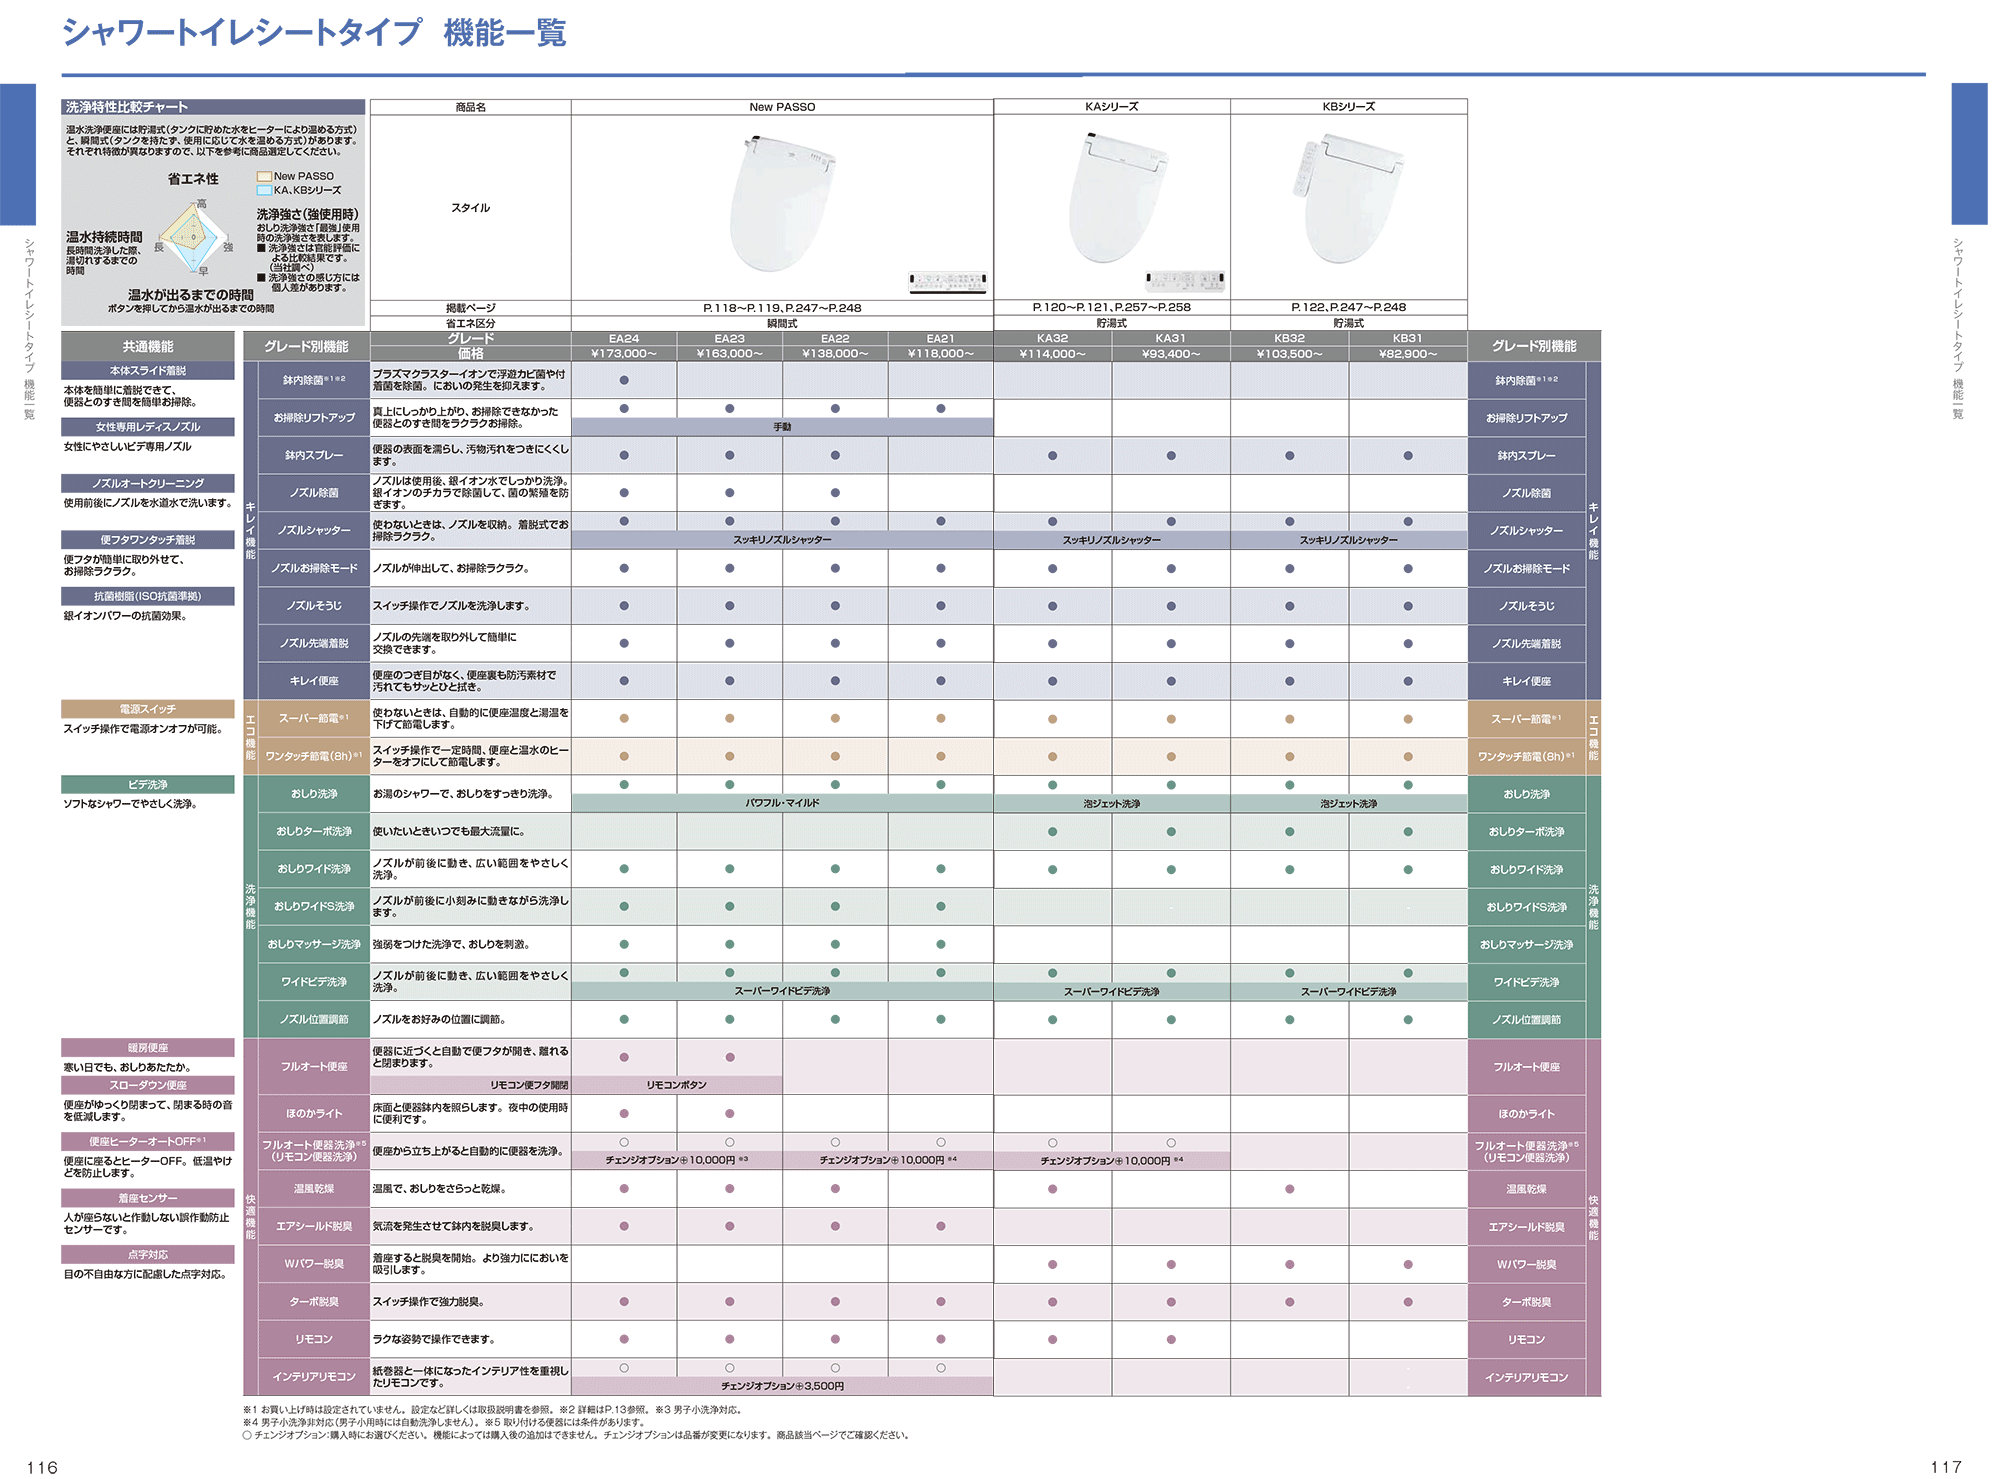
Task: Click the KB31 grade header
Action: pyautogui.click(x=1408, y=339)
